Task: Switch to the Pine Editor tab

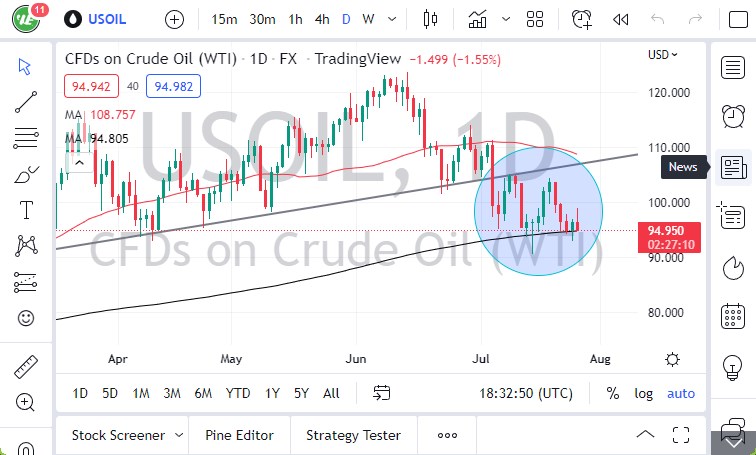Action: (x=239, y=435)
